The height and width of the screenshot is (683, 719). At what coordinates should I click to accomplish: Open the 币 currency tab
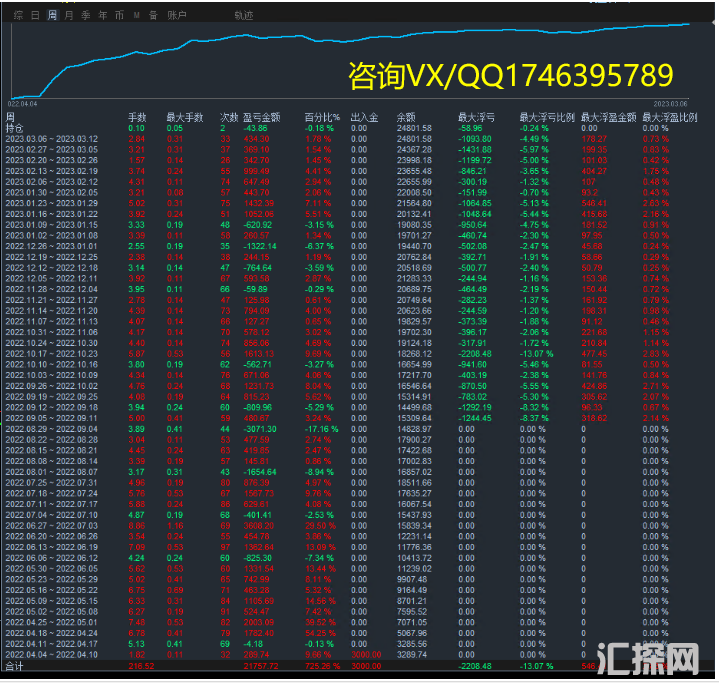tap(119, 16)
